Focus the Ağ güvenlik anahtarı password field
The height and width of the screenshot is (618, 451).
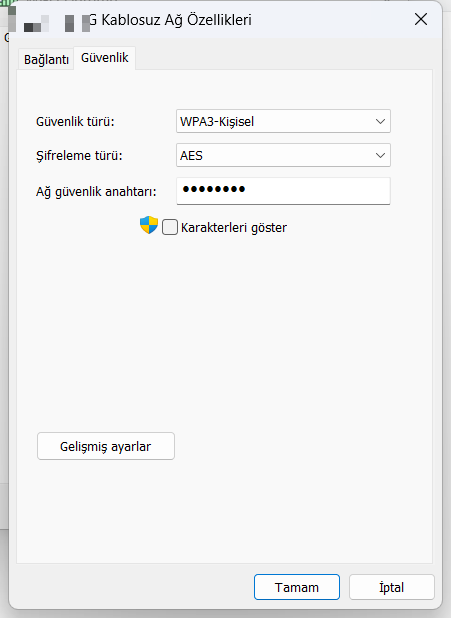click(x=283, y=191)
